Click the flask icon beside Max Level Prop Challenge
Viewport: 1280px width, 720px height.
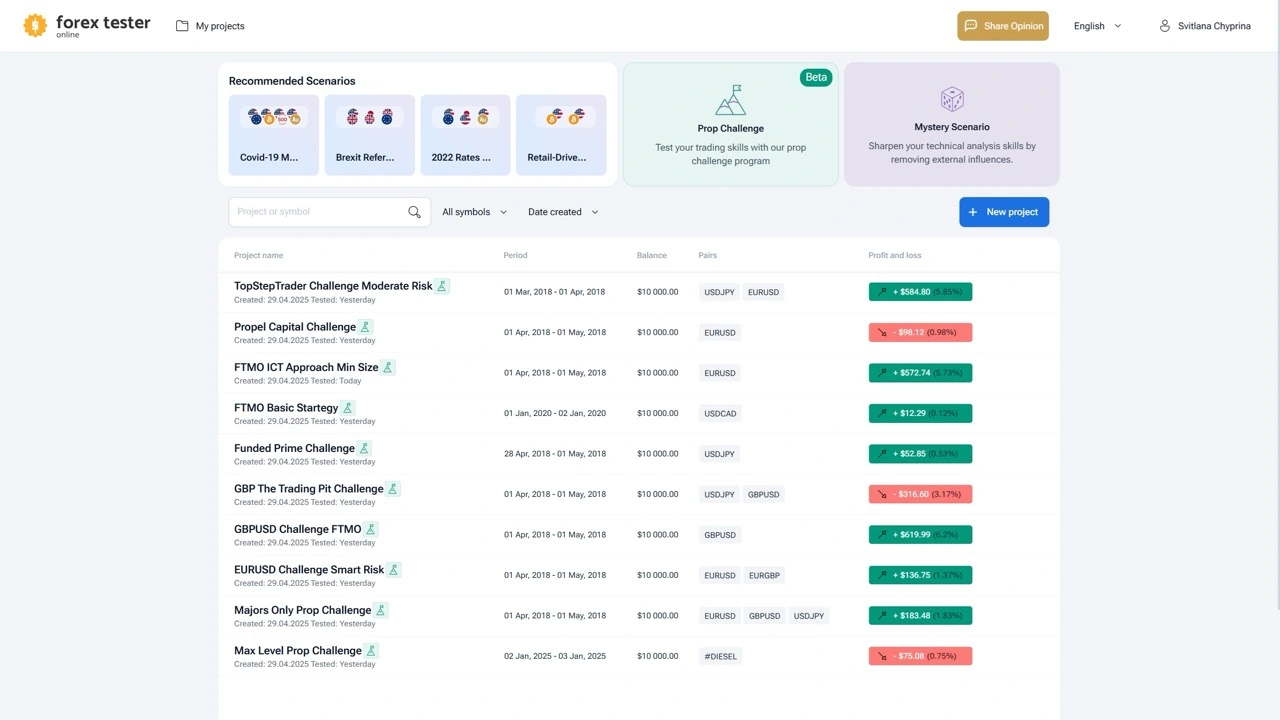tap(371, 651)
